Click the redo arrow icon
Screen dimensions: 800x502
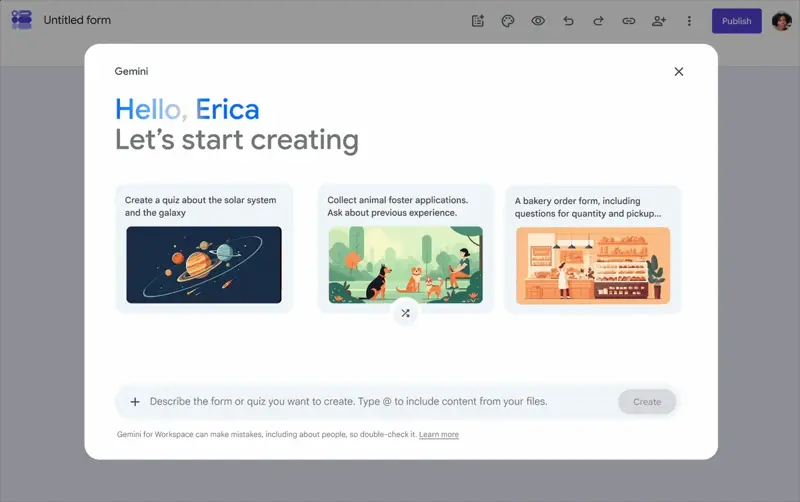[x=598, y=21]
